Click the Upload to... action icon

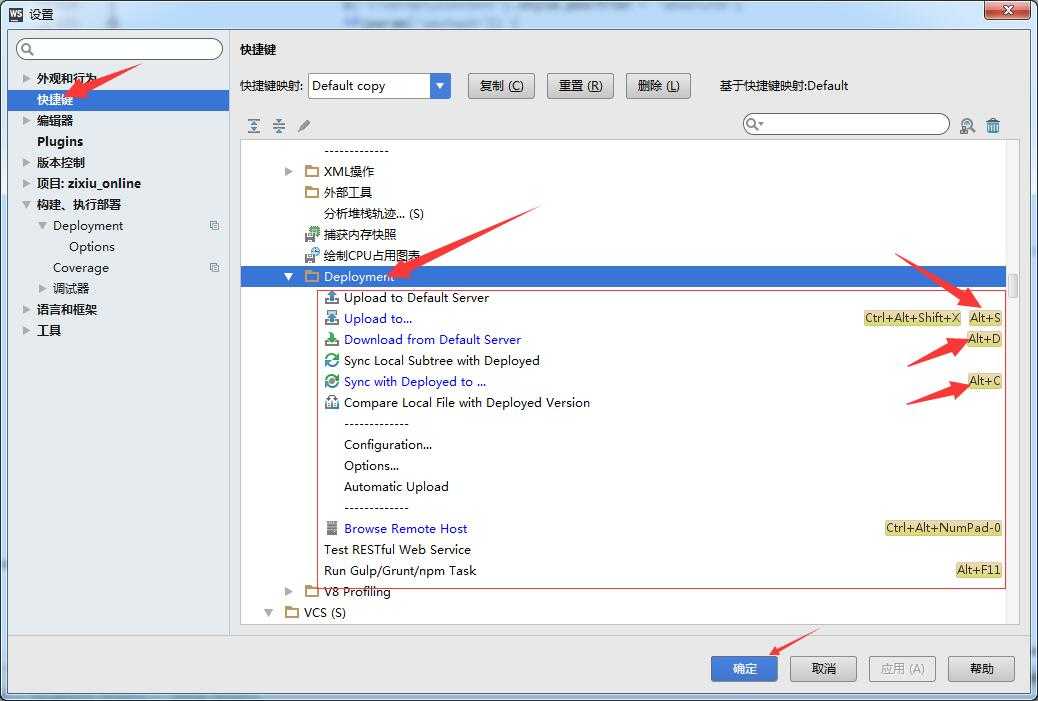pyautogui.click(x=332, y=318)
